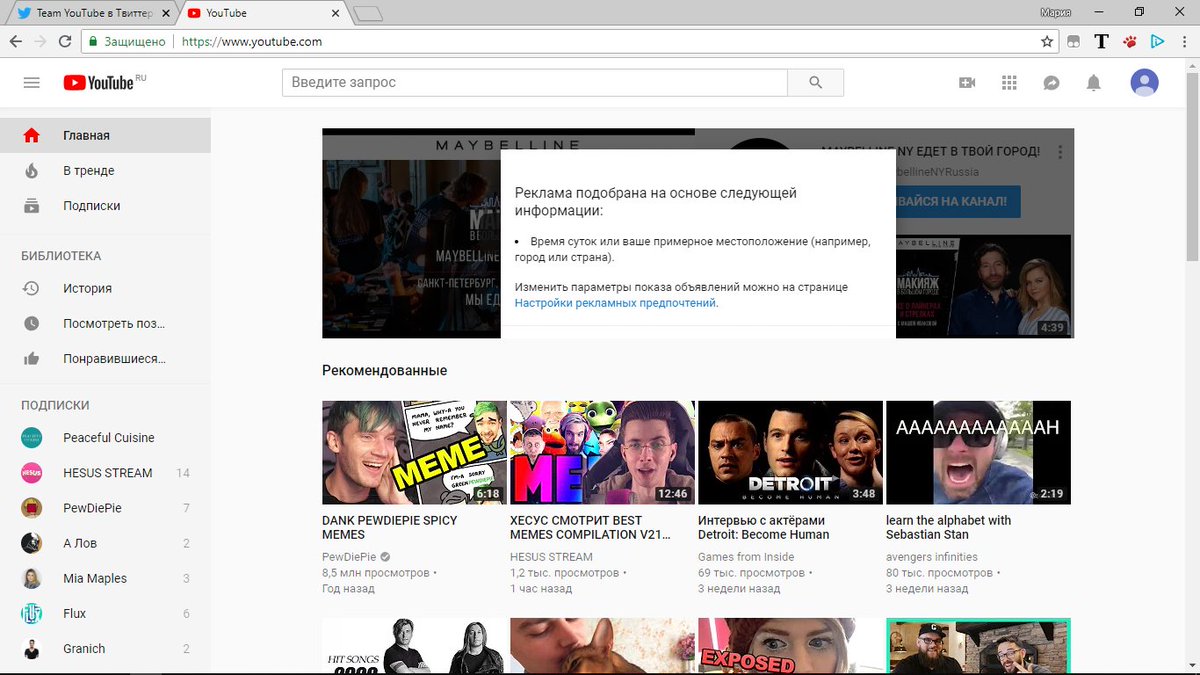Viewport: 1200px width, 675px height.
Task: Open the ad's three-dot options
Action: pyautogui.click(x=1060, y=153)
